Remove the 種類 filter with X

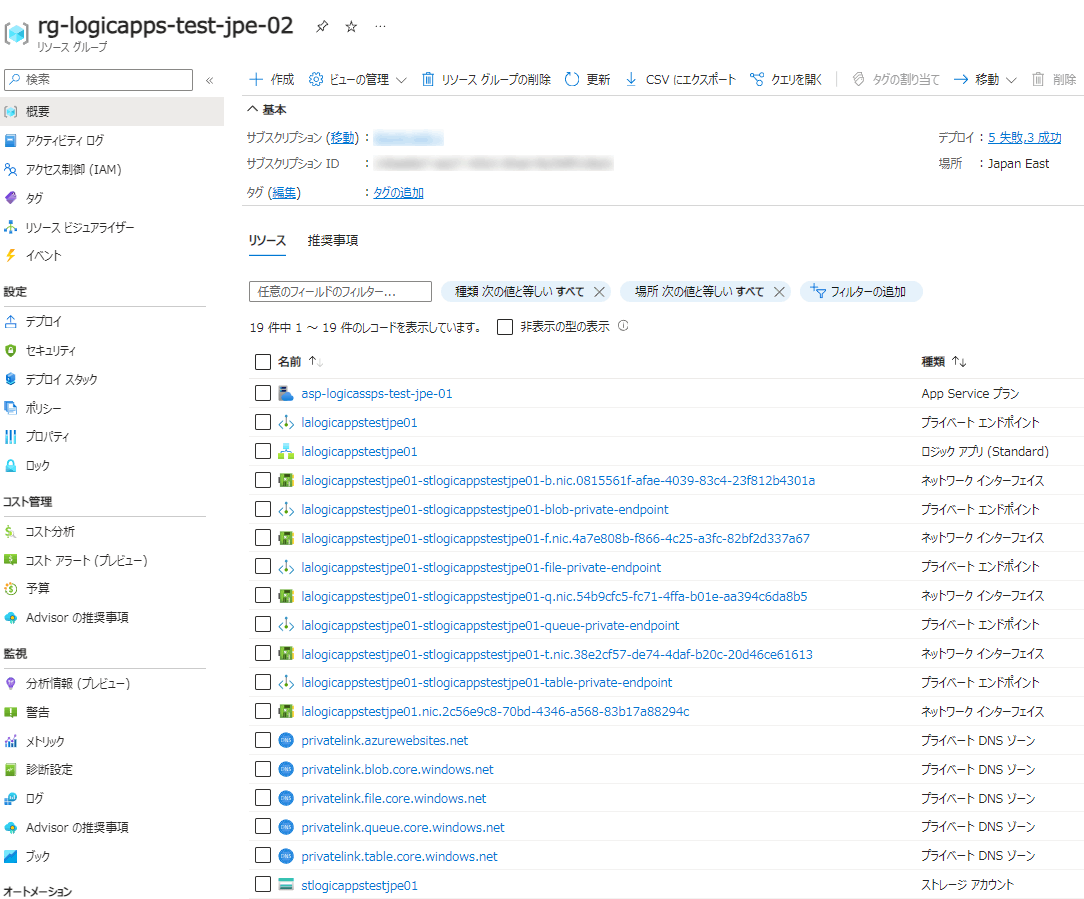pyautogui.click(x=599, y=292)
